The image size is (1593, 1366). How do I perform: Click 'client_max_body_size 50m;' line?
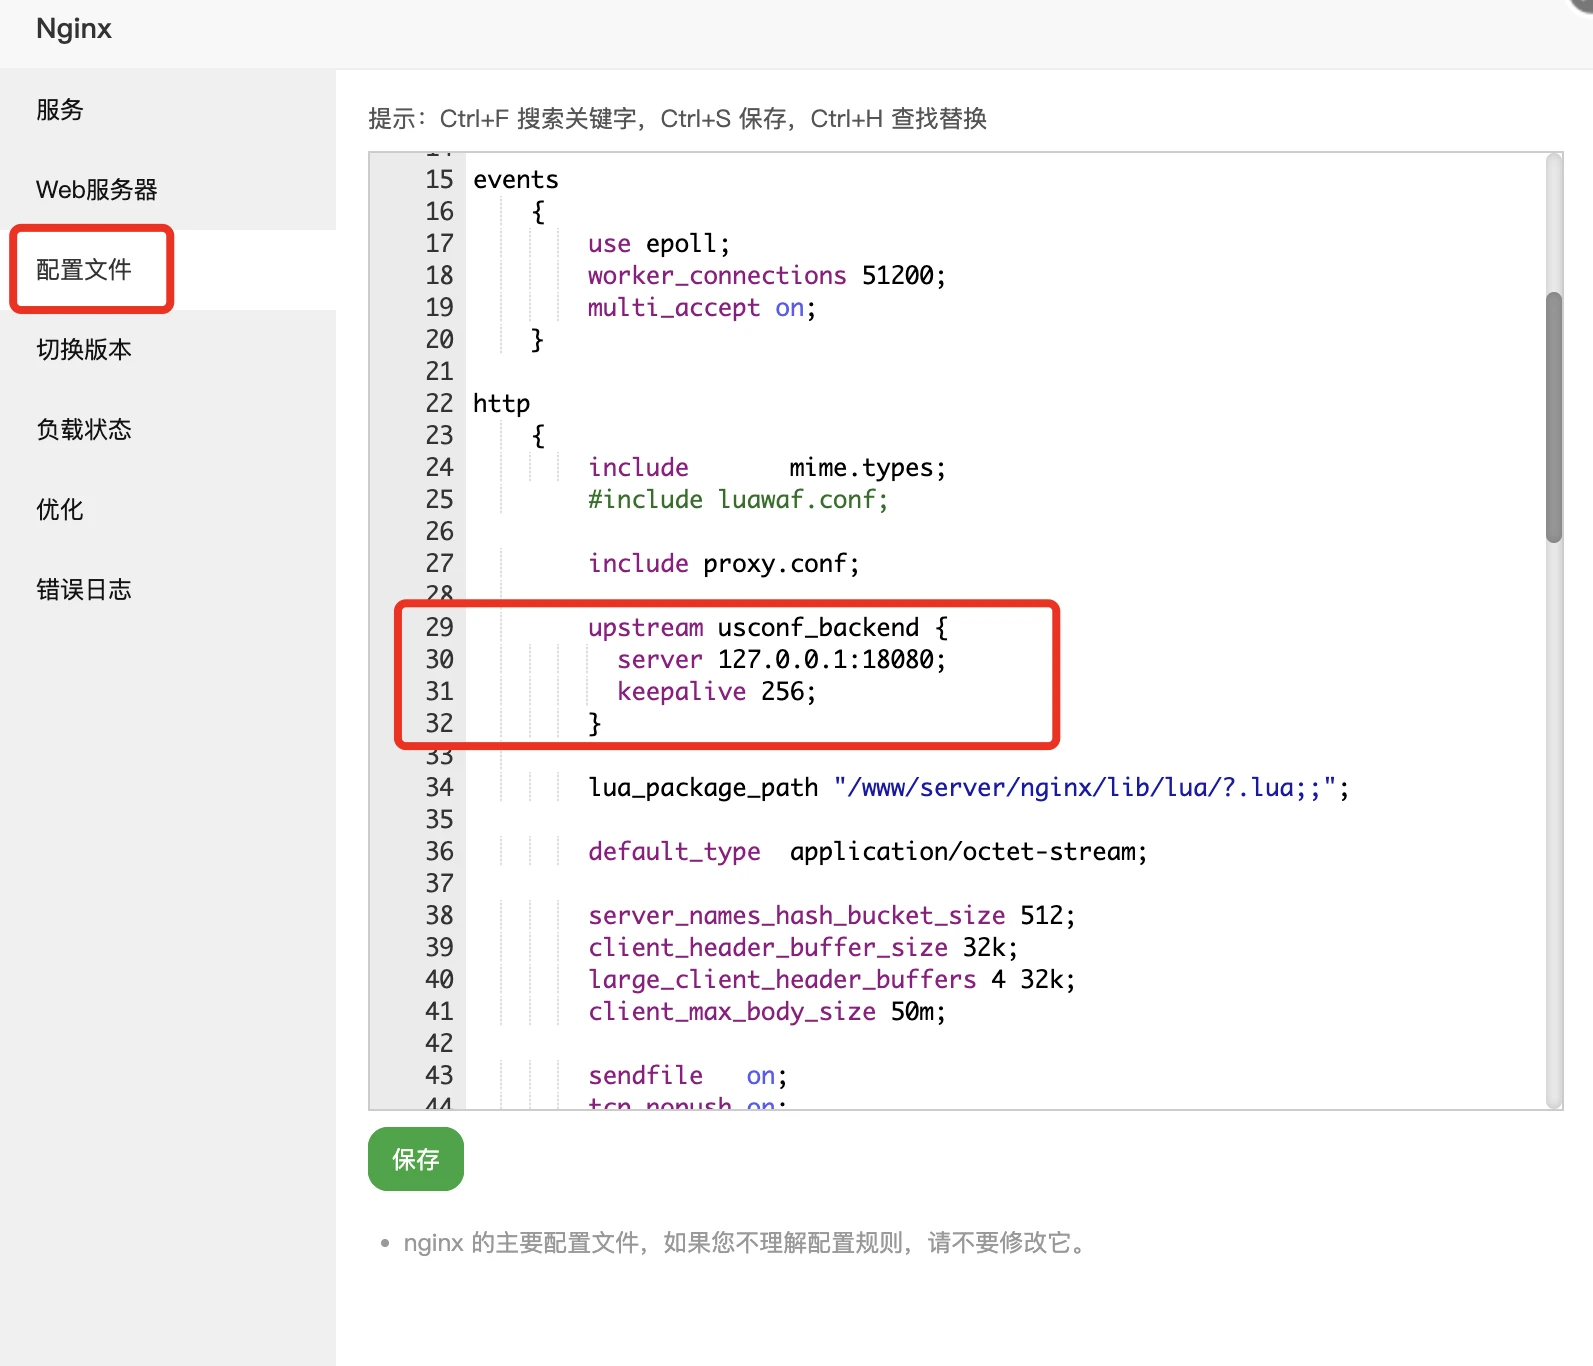click(767, 1012)
